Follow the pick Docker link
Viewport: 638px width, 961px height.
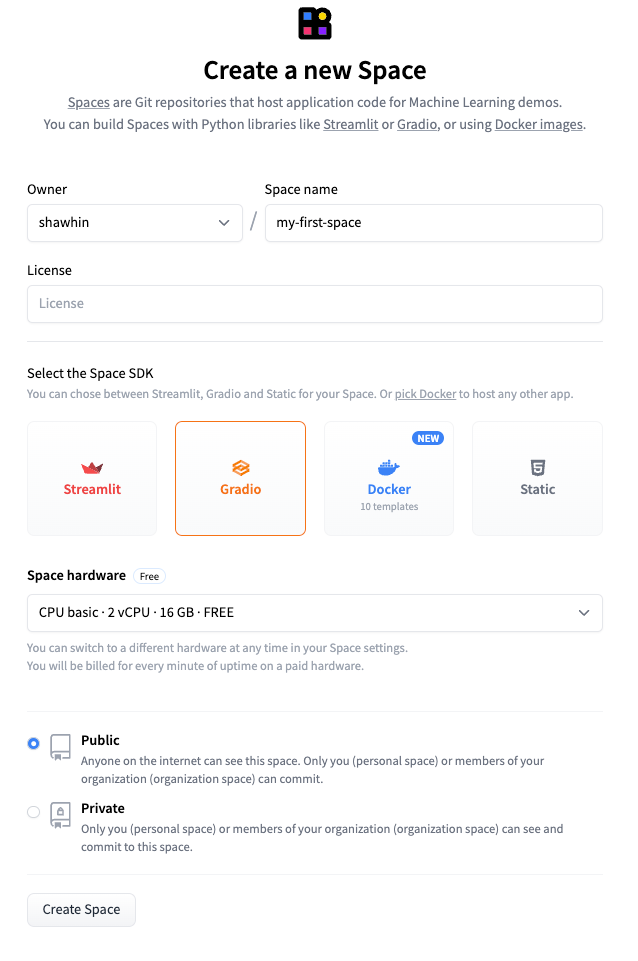[x=425, y=394]
